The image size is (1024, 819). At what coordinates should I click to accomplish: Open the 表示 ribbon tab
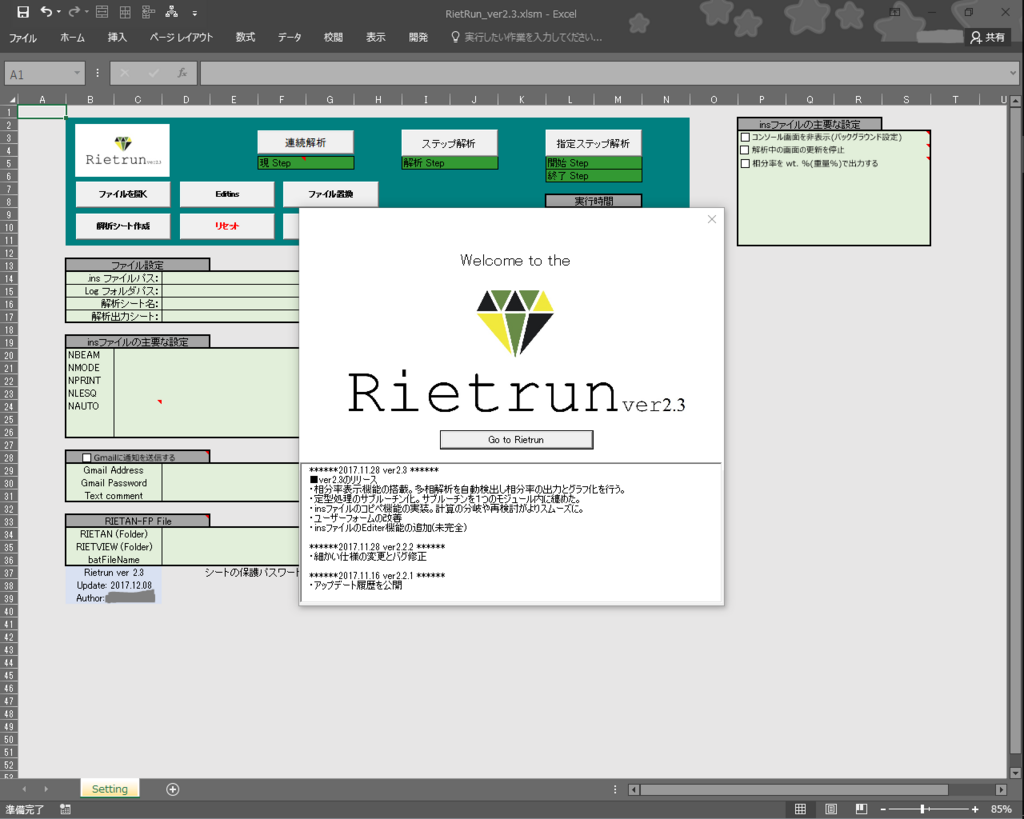(375, 38)
